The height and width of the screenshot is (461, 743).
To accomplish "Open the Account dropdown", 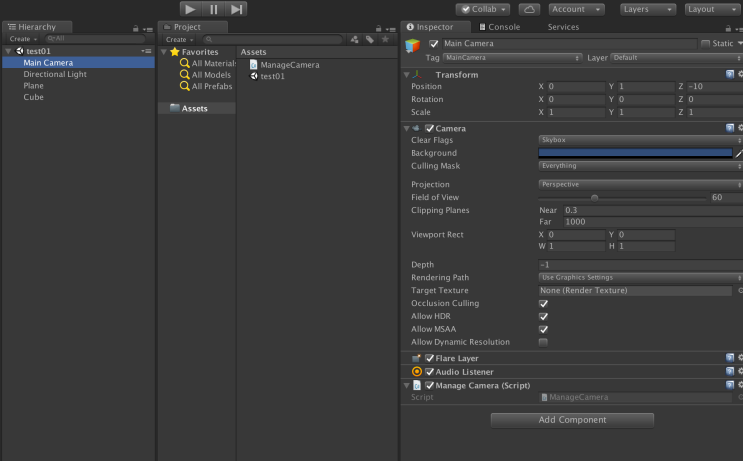I will [576, 9].
